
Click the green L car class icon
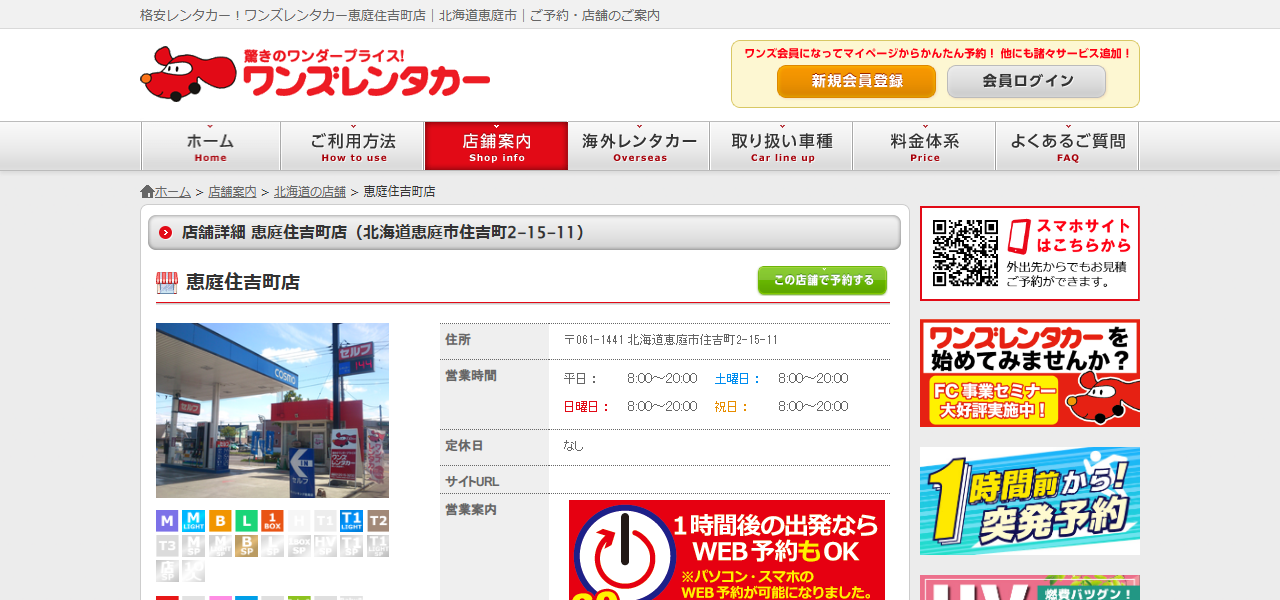click(x=246, y=521)
